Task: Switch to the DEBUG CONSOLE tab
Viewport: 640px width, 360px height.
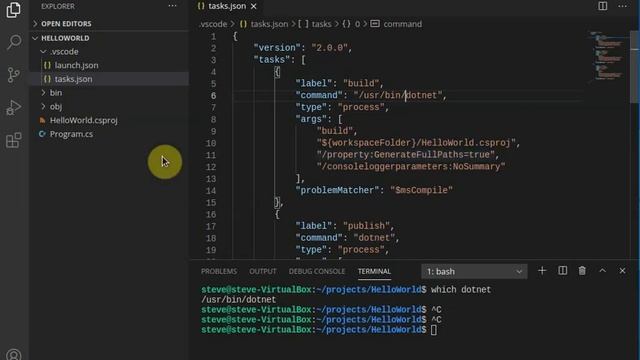Action: (317, 271)
